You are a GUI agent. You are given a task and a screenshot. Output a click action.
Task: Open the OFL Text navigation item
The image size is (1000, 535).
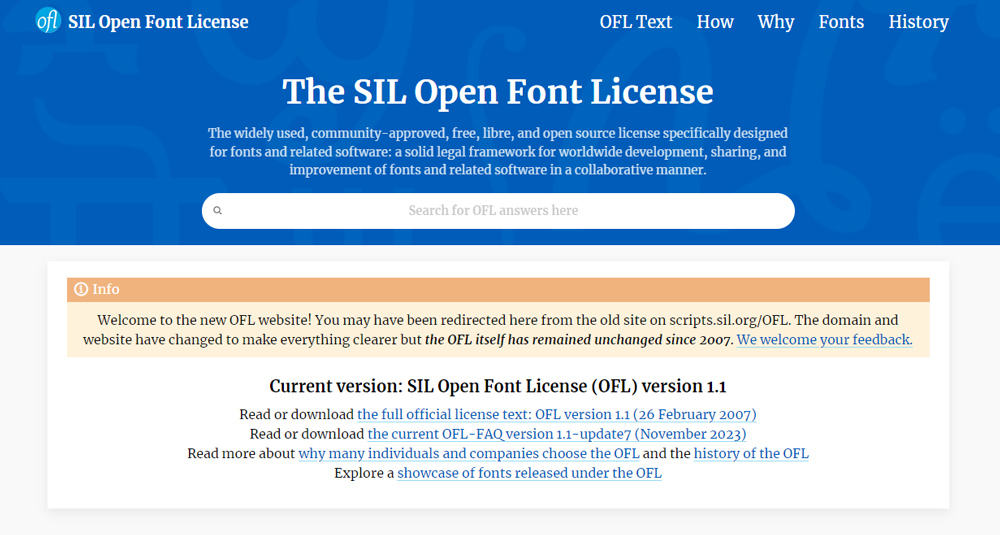point(635,22)
